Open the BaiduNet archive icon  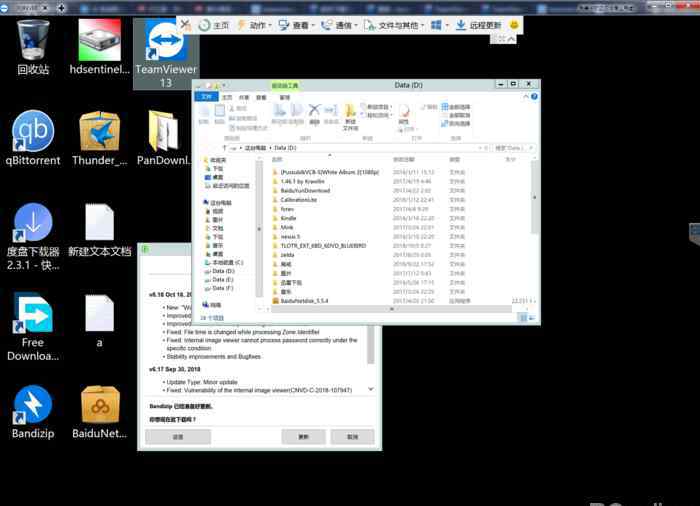(100, 412)
